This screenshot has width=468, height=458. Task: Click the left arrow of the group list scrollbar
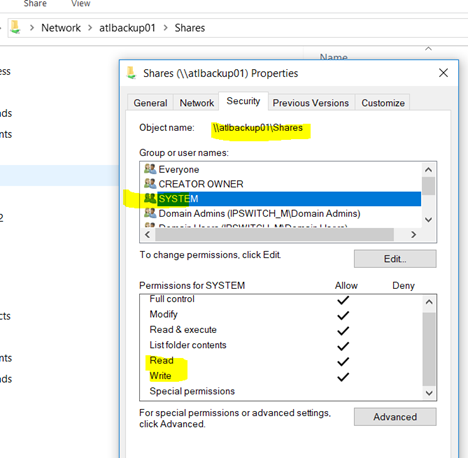[x=148, y=235]
